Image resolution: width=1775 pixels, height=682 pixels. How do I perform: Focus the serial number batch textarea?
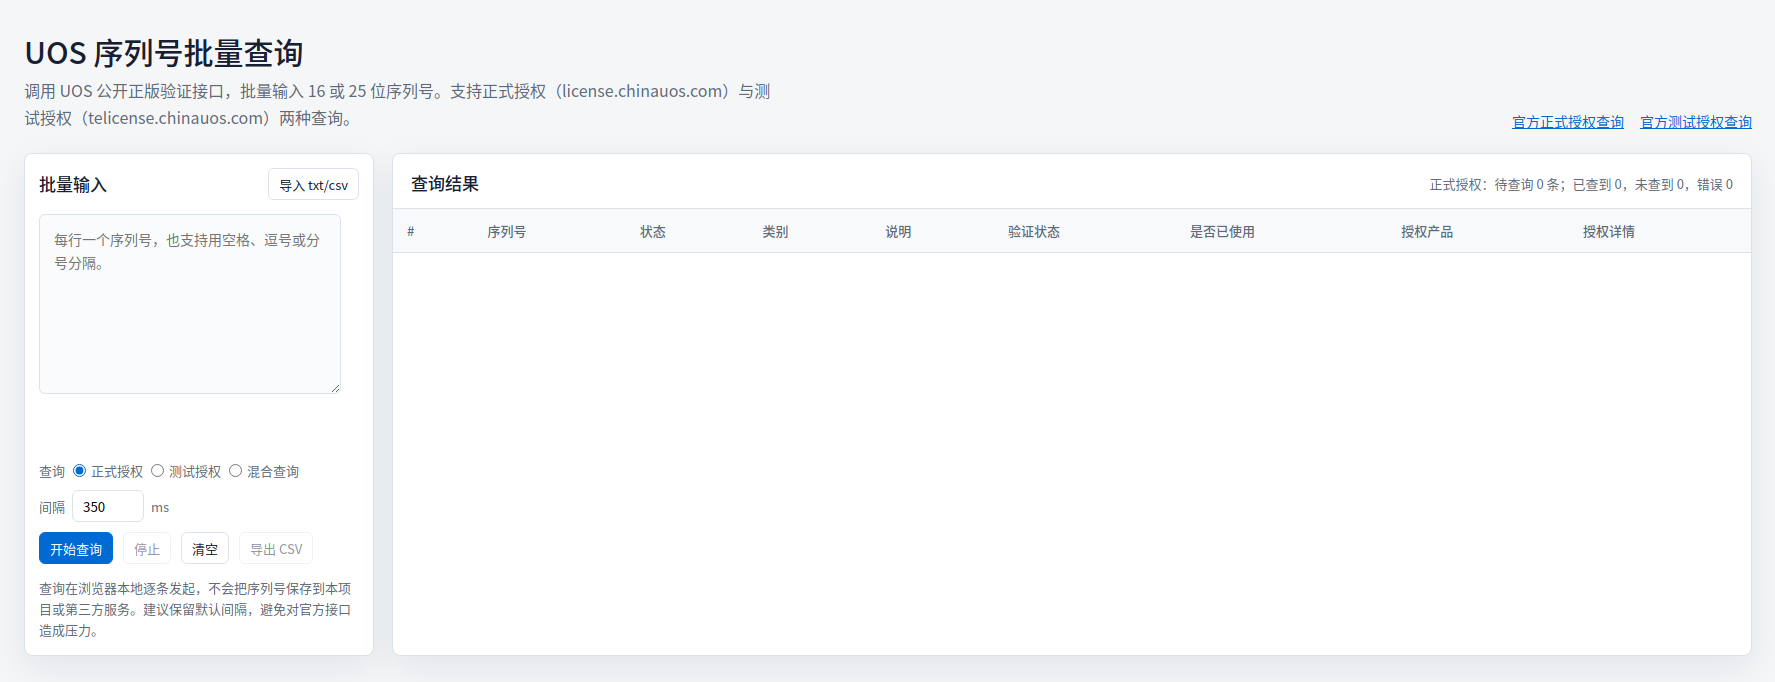190,304
